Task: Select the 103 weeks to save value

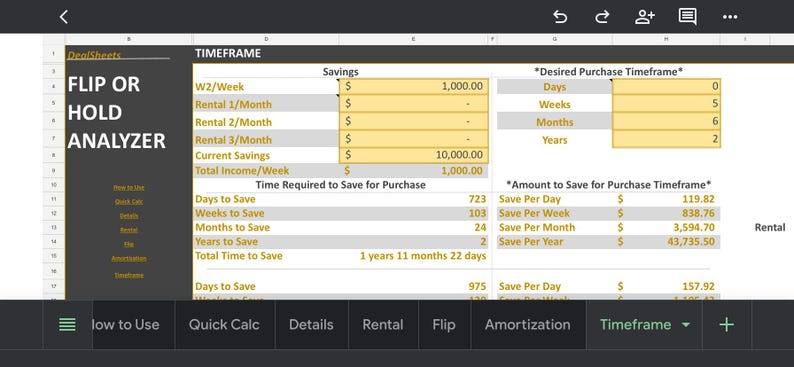Action: point(477,213)
